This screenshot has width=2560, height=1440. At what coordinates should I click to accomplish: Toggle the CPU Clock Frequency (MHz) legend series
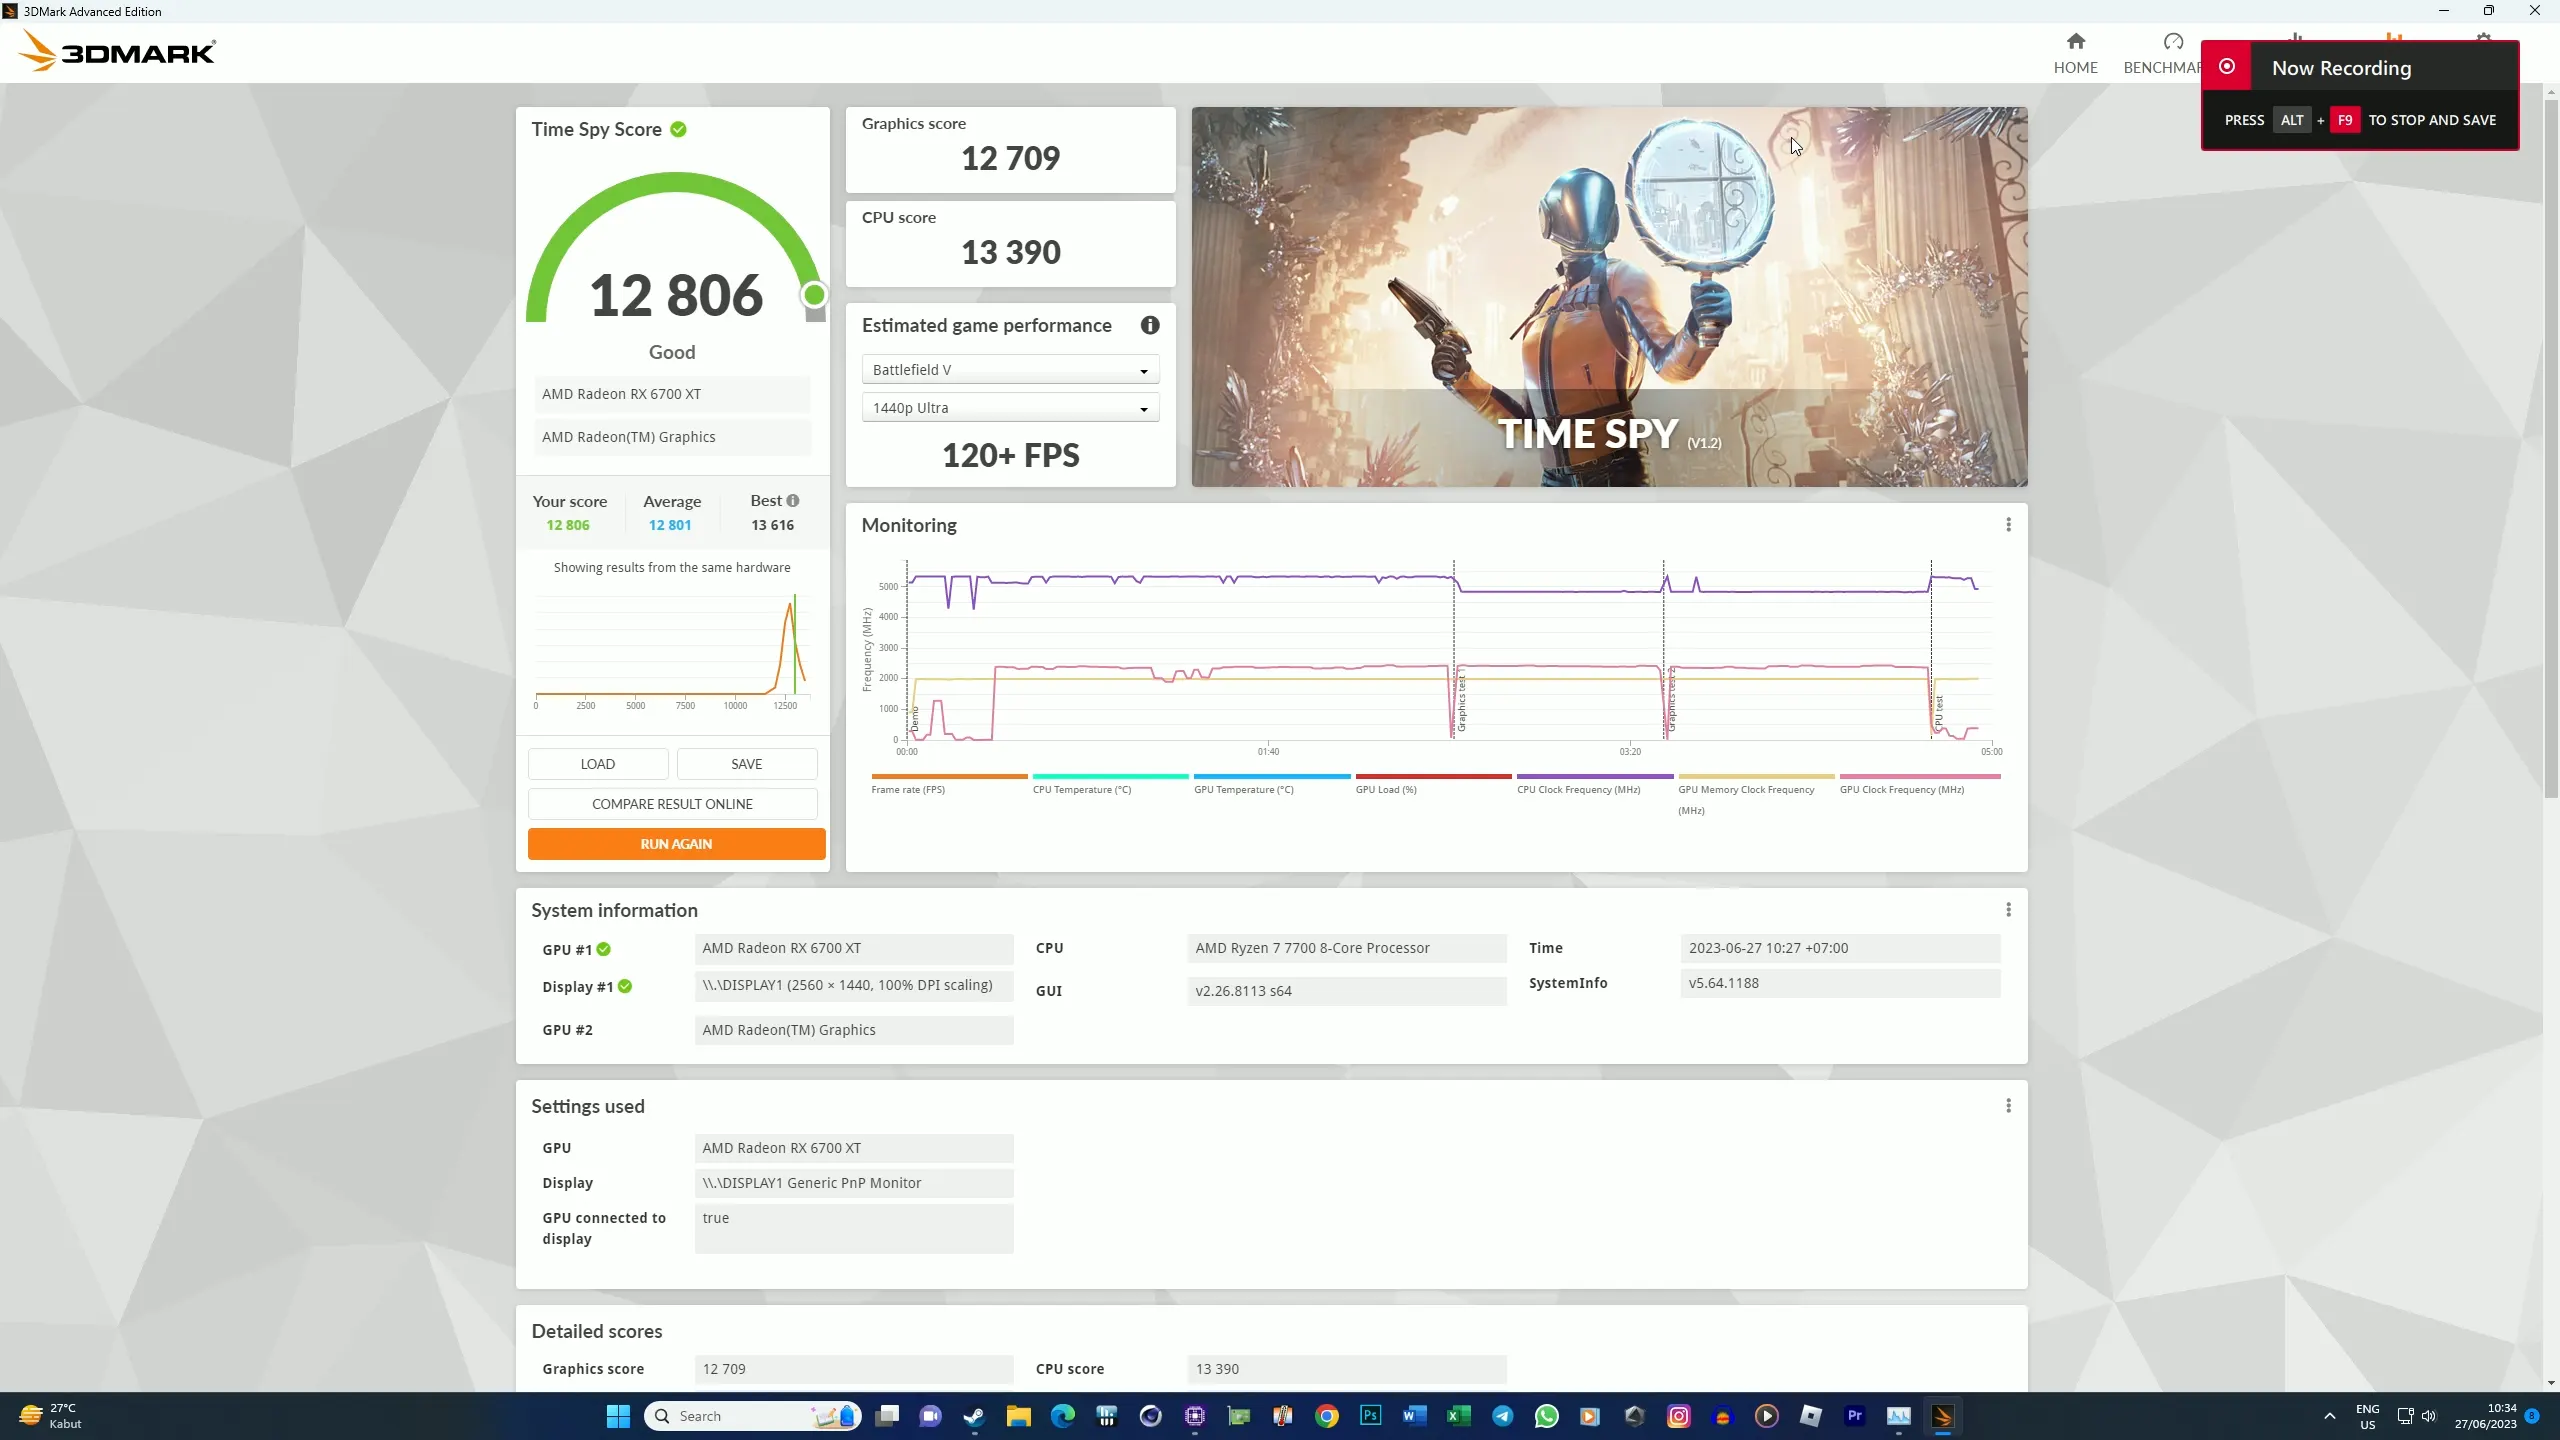pyautogui.click(x=1595, y=784)
